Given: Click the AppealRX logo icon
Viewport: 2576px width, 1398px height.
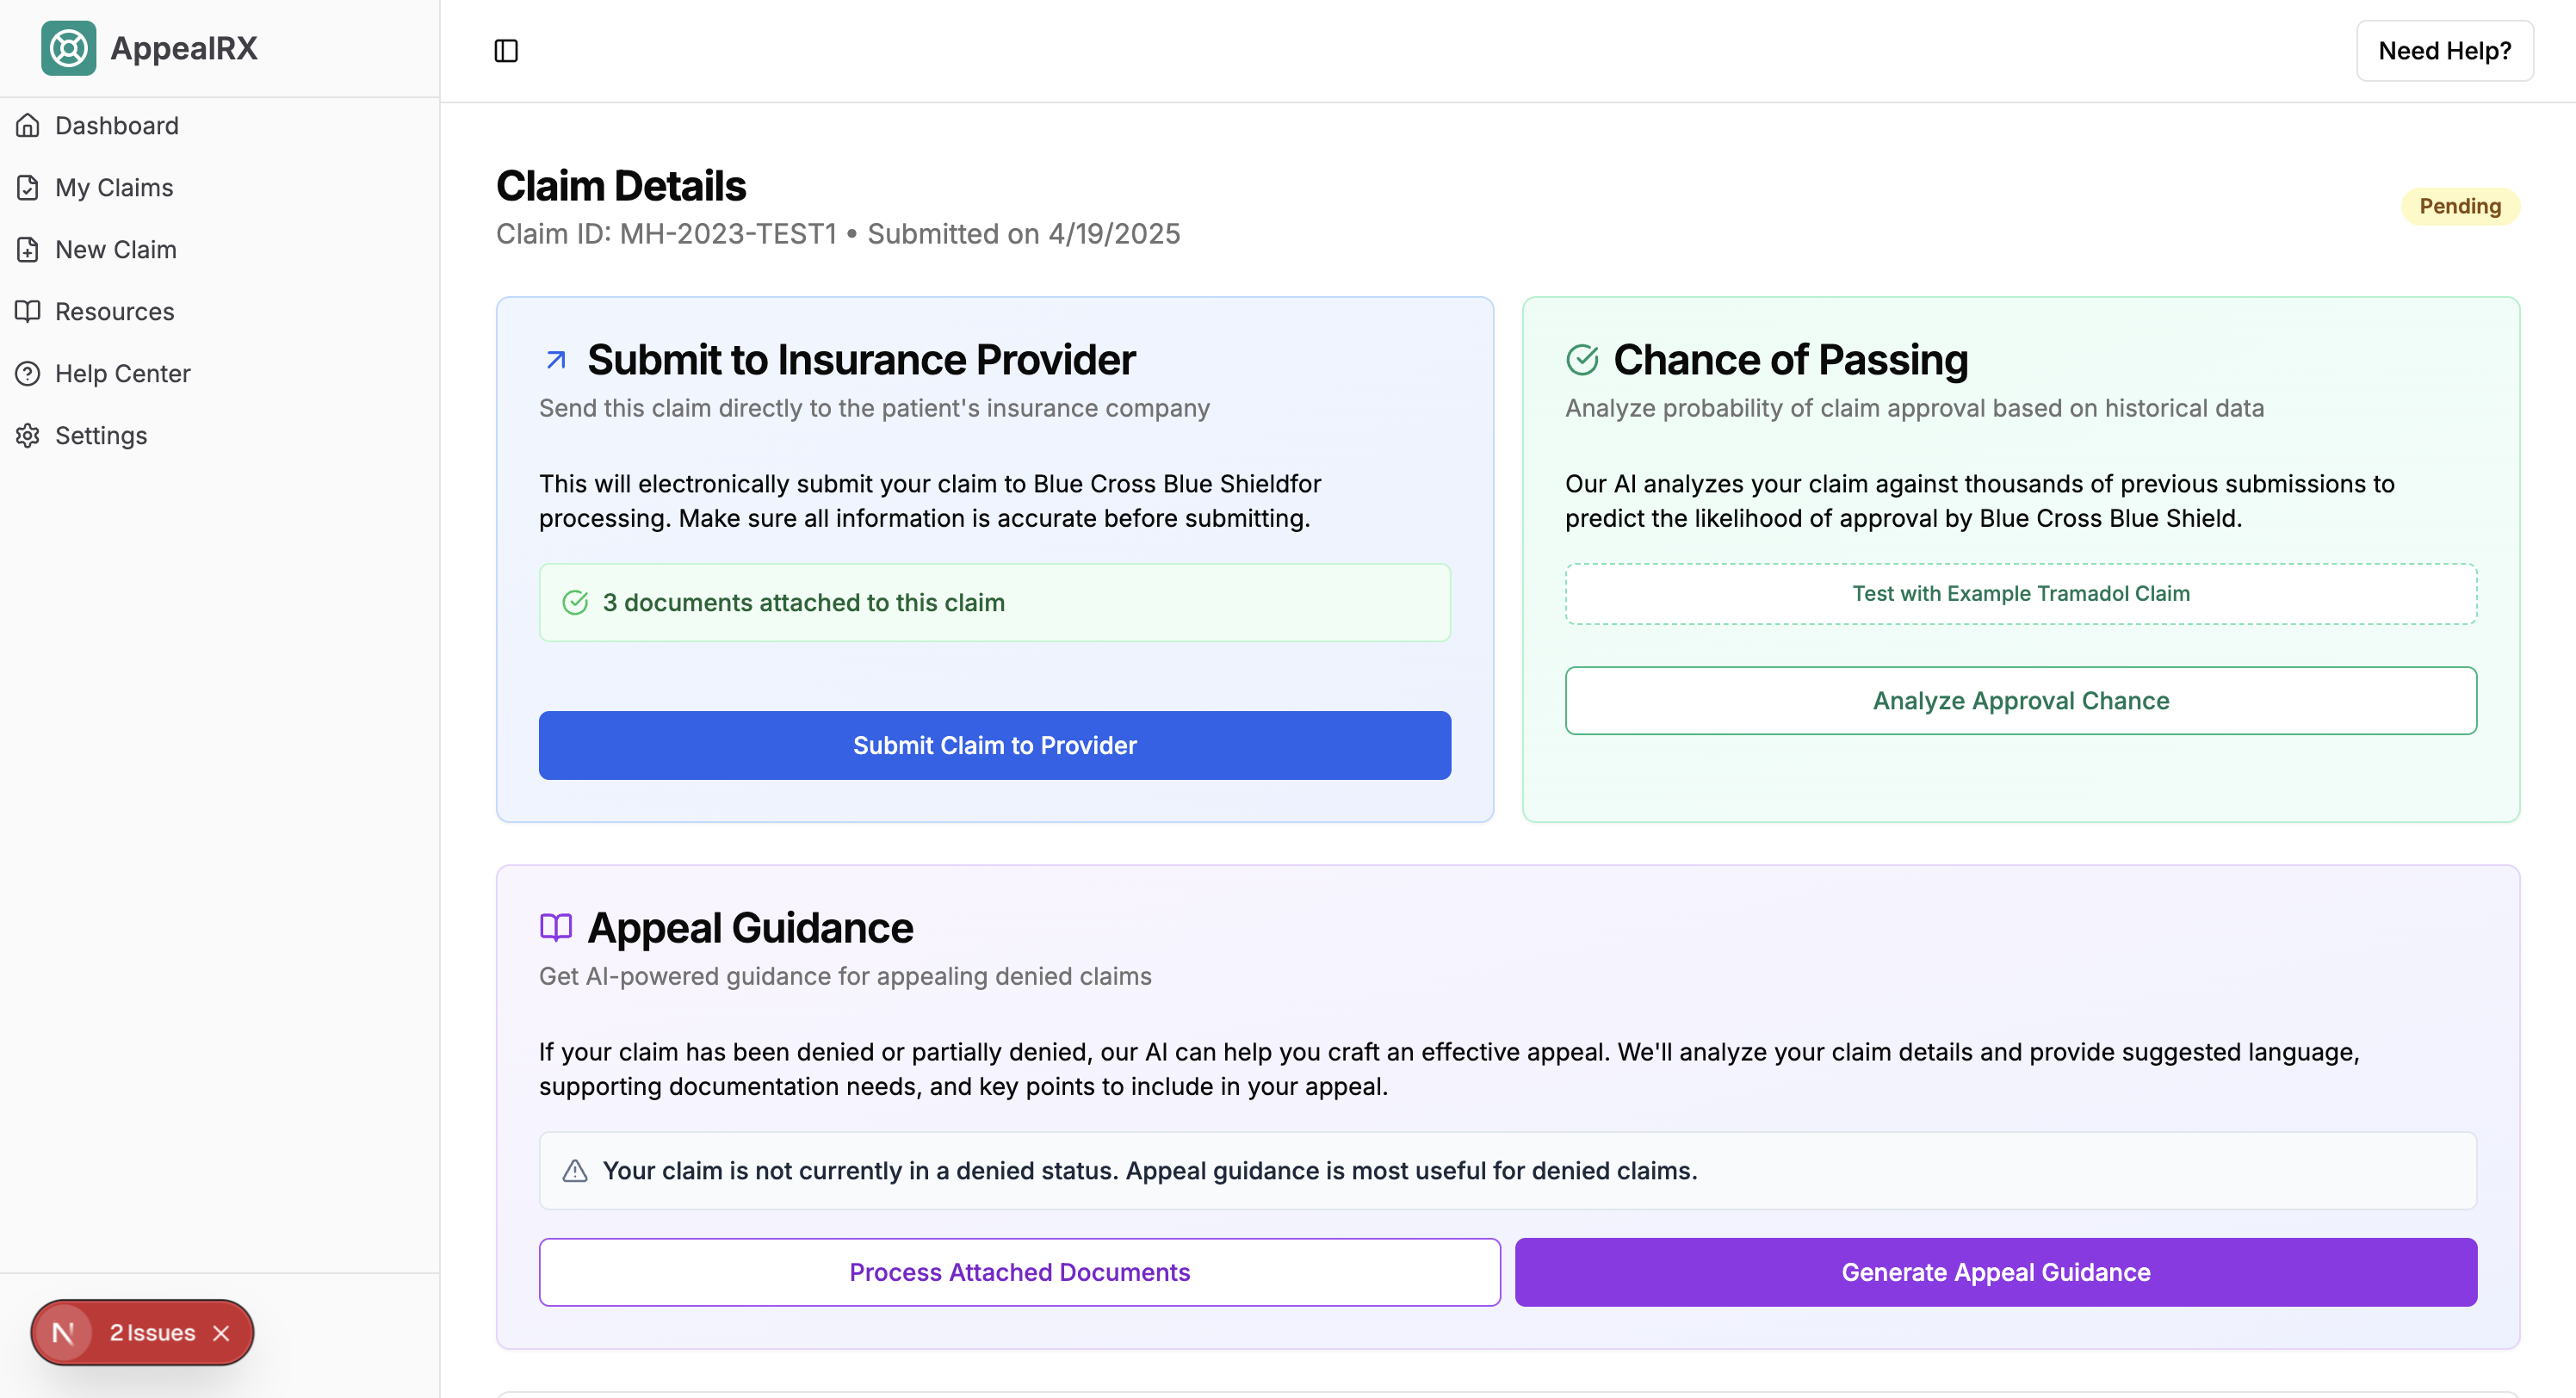Looking at the screenshot, I should click(68, 48).
